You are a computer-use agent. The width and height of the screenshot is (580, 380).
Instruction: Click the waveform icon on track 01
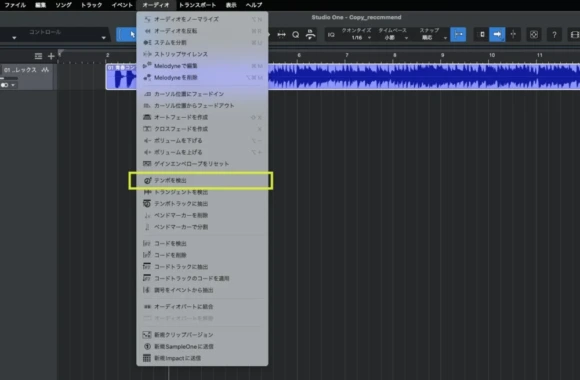coord(45,70)
